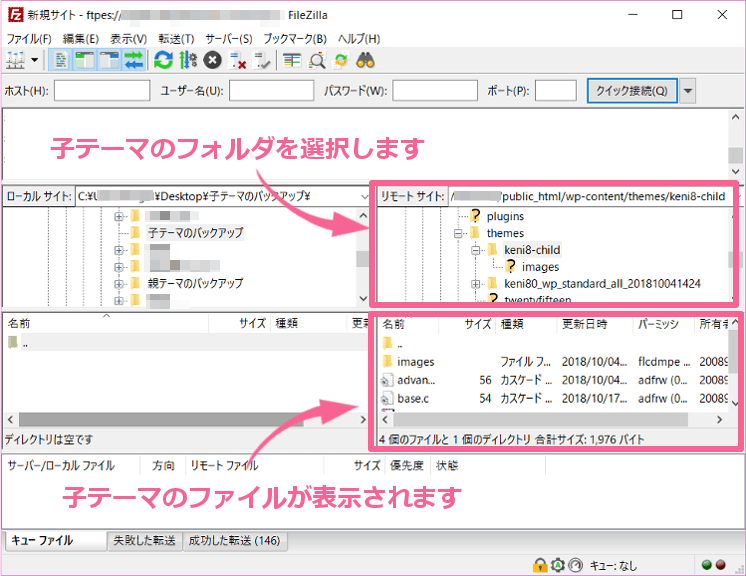Open the ファイル(F) menu
Screen dimensions: 746x576
click(29, 39)
